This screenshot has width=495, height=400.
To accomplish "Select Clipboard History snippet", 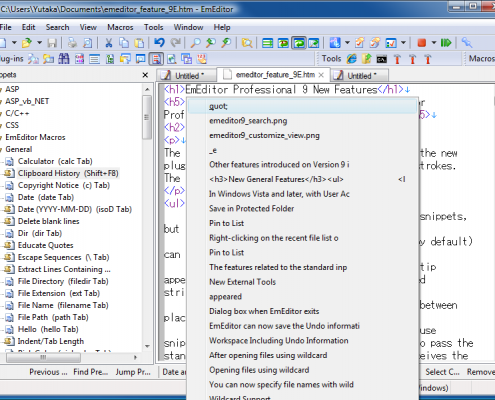I will (x=68, y=173).
